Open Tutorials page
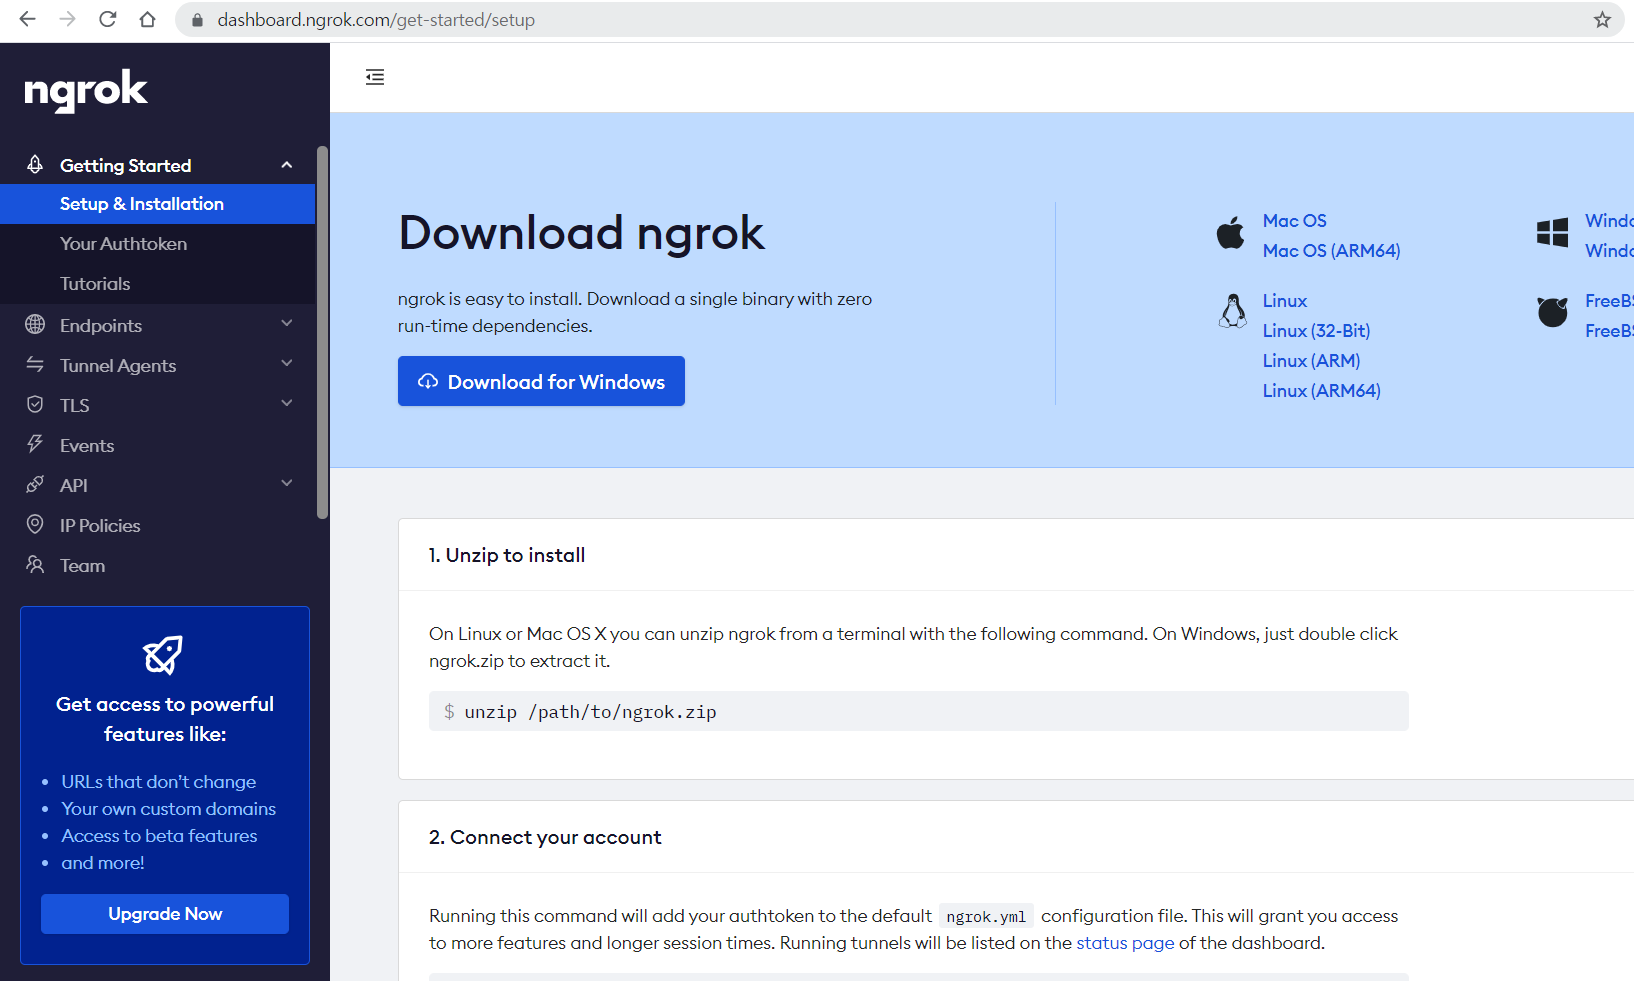 coord(158,284)
